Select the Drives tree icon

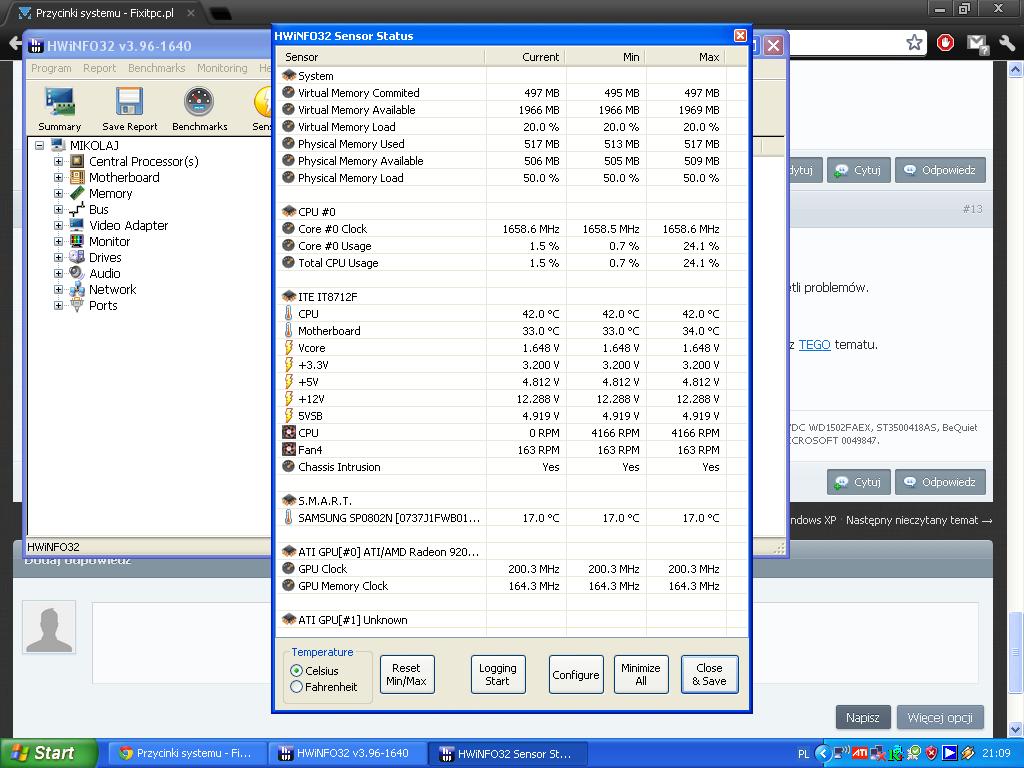77,257
